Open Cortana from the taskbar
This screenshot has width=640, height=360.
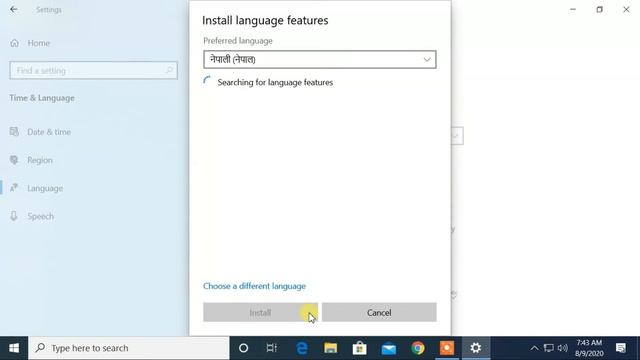click(x=244, y=348)
